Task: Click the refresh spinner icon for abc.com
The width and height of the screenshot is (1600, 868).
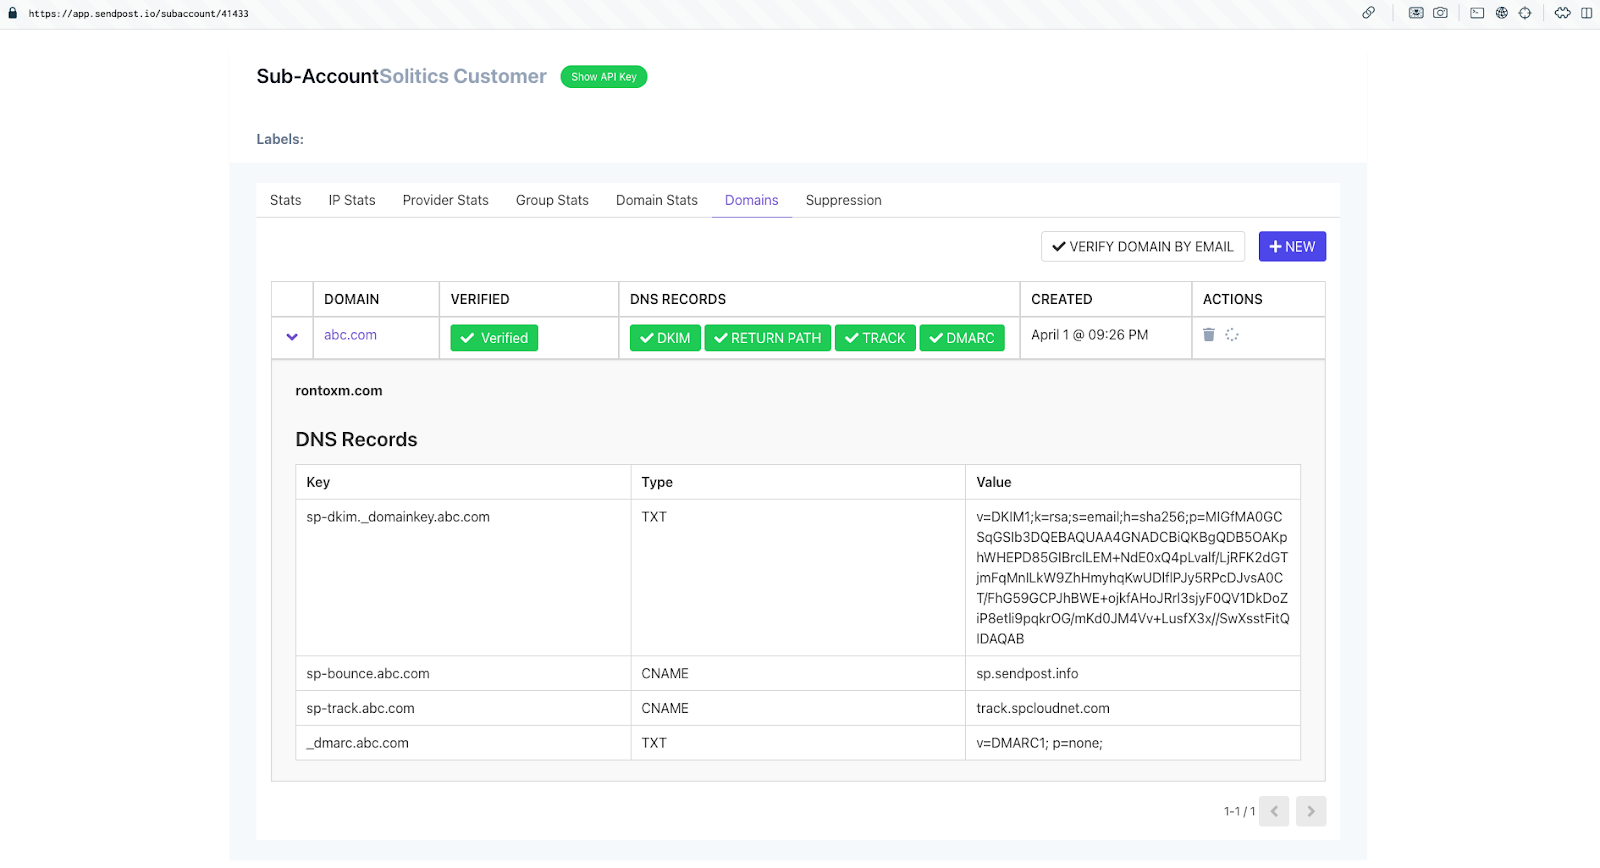Action: (1232, 335)
